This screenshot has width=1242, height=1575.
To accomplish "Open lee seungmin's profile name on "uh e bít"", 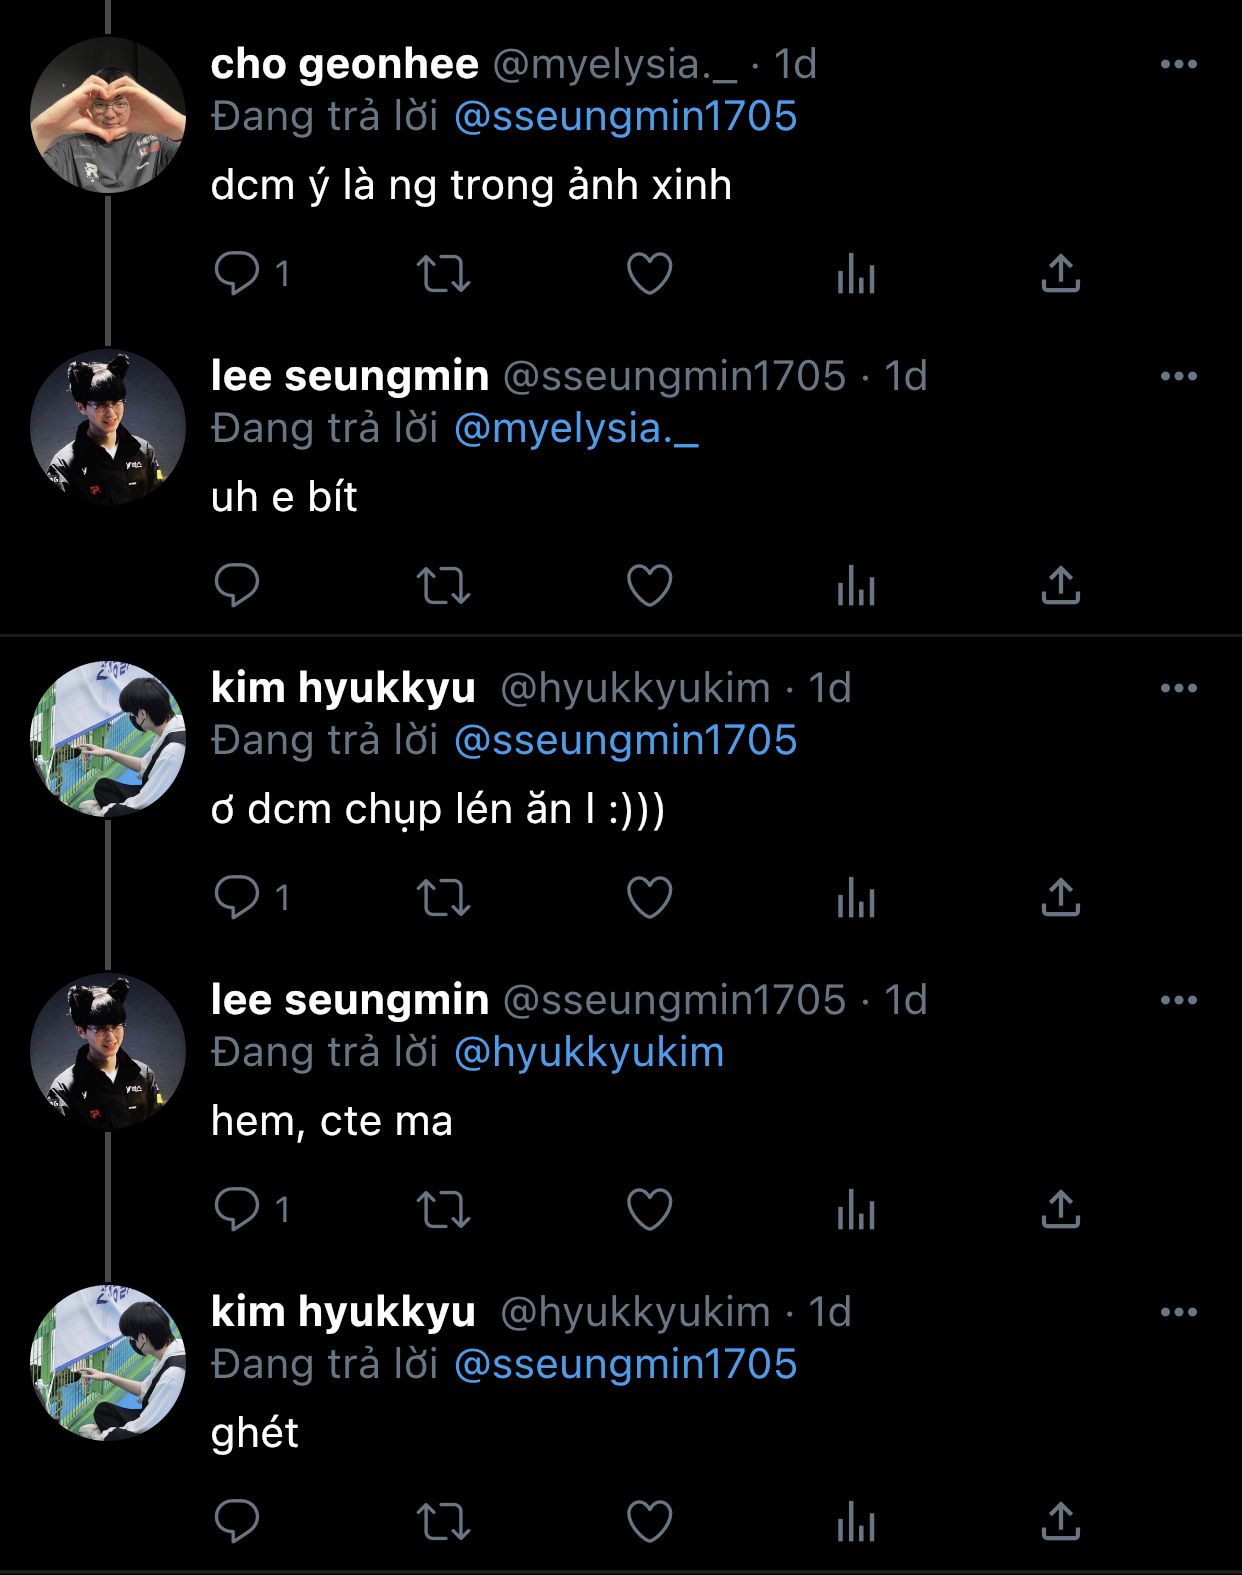I will point(350,377).
